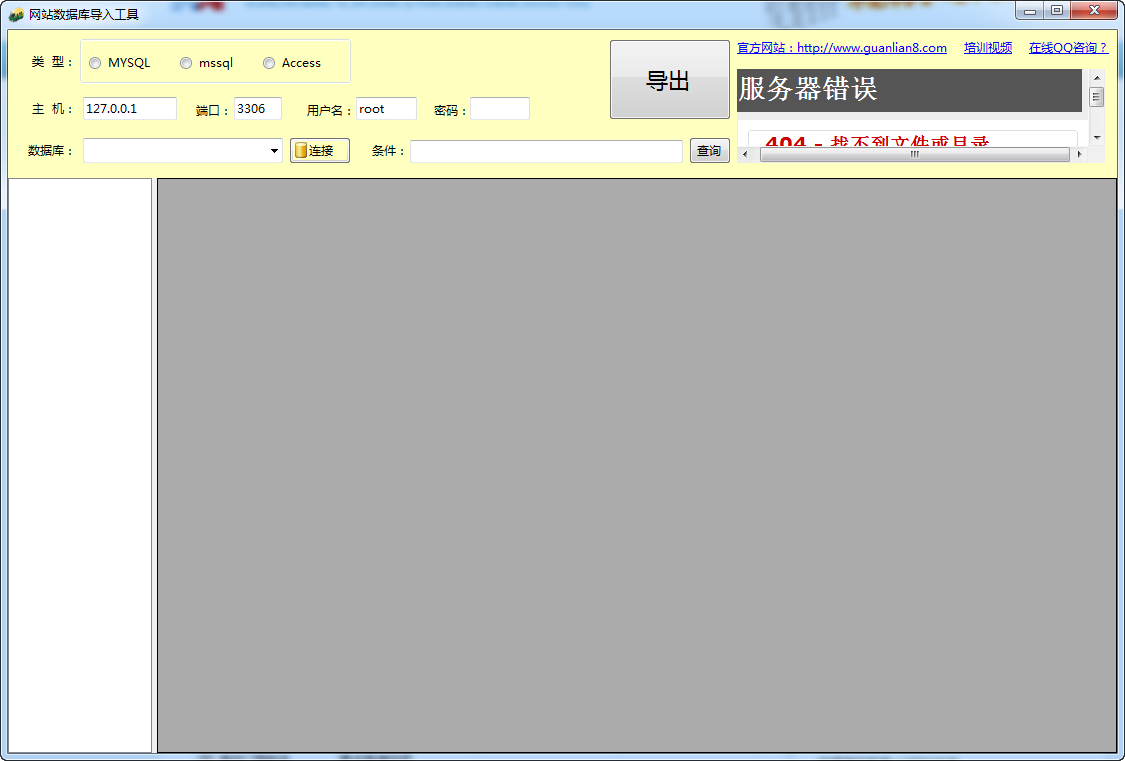Click the horizontal scroll right arrow
Image resolution: width=1125 pixels, height=761 pixels.
tap(1079, 154)
